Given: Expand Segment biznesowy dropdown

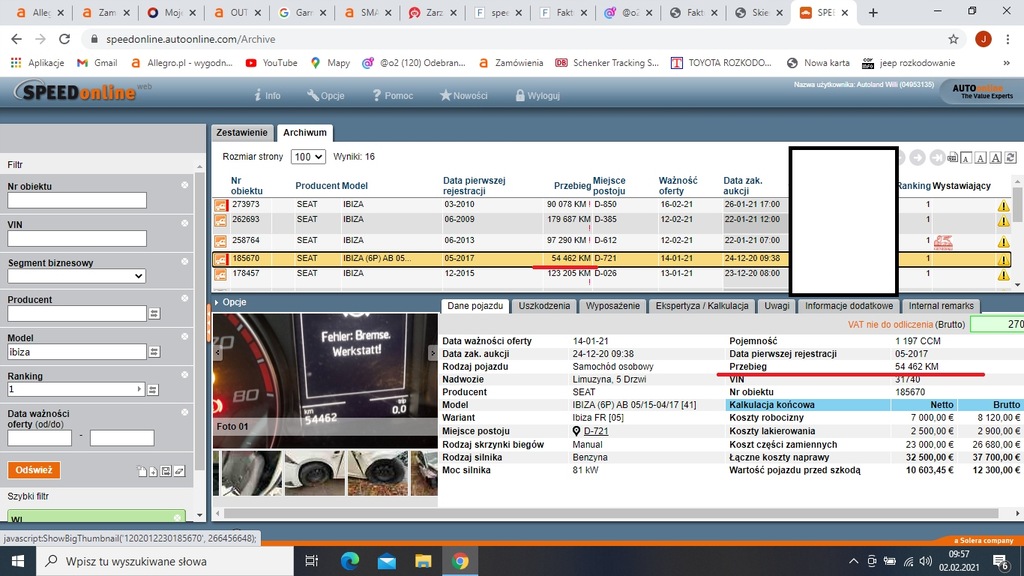Looking at the screenshot, I should click(x=77, y=276).
